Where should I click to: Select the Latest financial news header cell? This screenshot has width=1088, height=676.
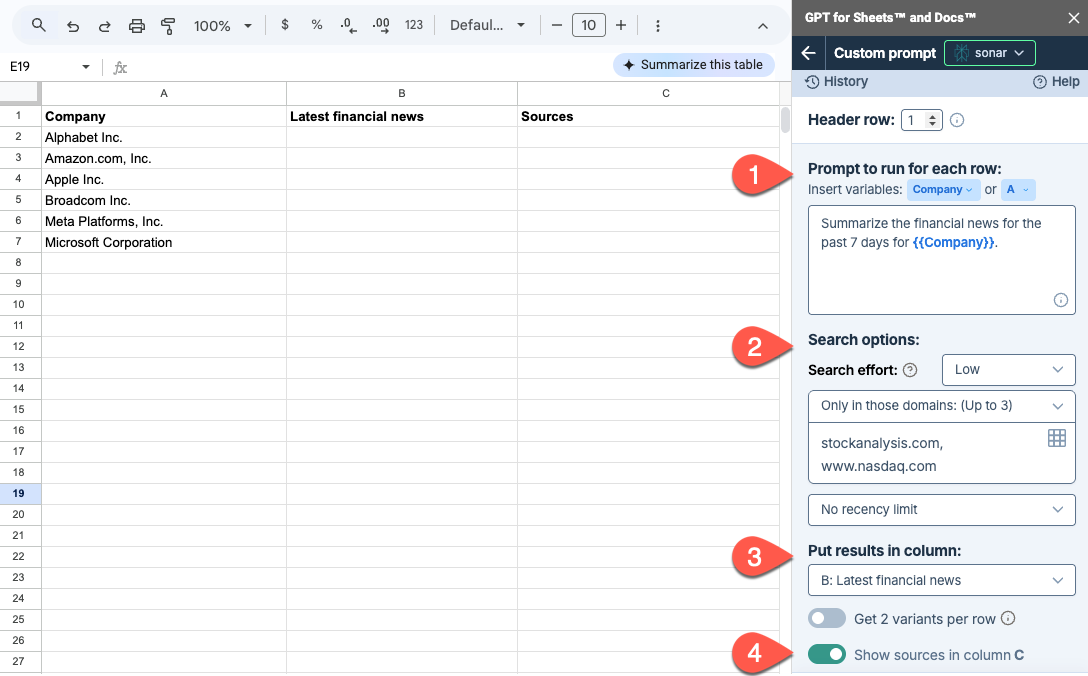point(402,117)
